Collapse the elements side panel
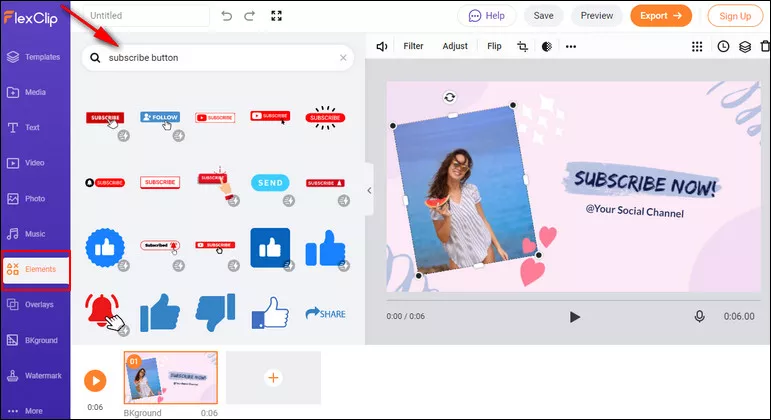Viewport: 771px width, 420px height. coord(369,190)
